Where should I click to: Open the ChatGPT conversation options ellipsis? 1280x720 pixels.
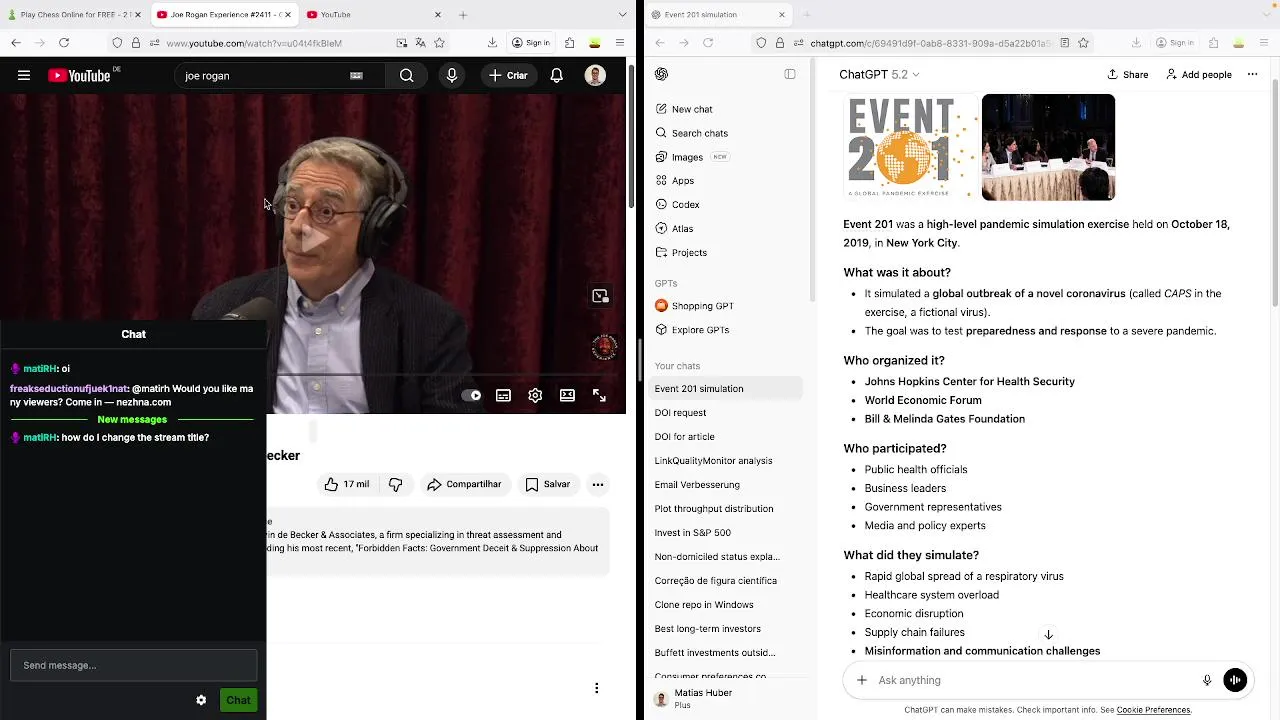tap(1252, 75)
